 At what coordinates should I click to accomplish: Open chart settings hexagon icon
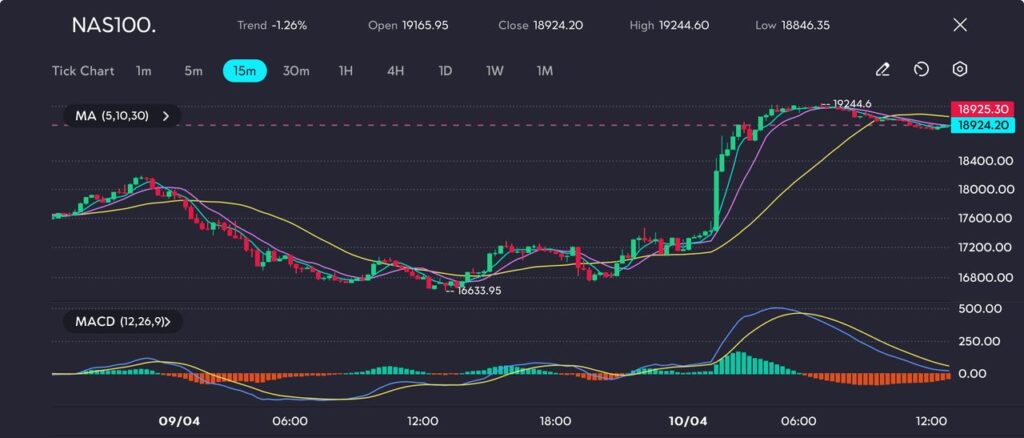[959, 70]
